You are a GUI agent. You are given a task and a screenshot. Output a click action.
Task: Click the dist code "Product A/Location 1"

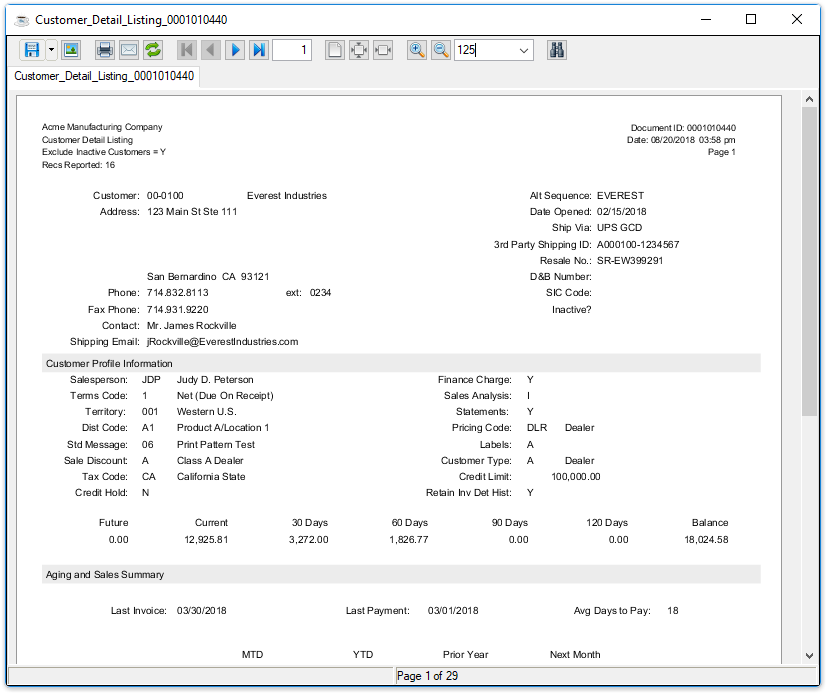point(223,428)
